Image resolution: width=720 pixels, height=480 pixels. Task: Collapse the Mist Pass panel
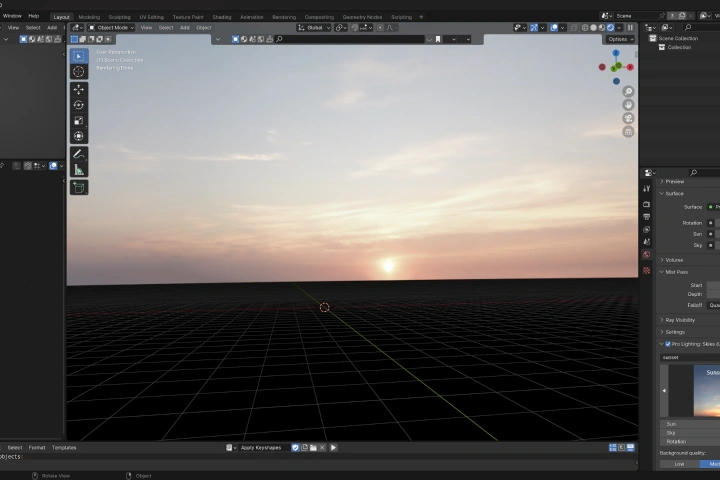coord(674,272)
